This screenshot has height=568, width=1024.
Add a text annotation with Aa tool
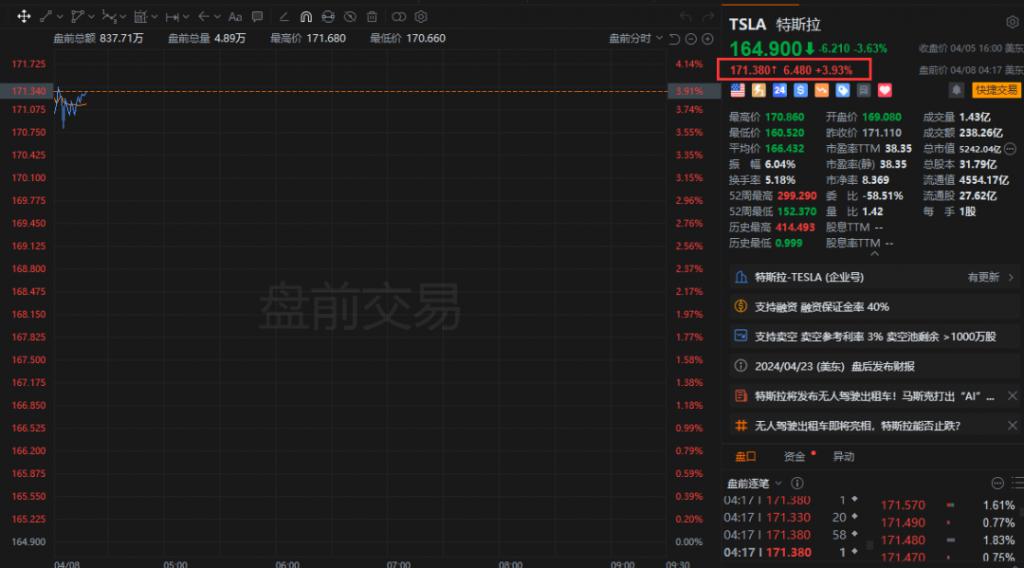[235, 17]
